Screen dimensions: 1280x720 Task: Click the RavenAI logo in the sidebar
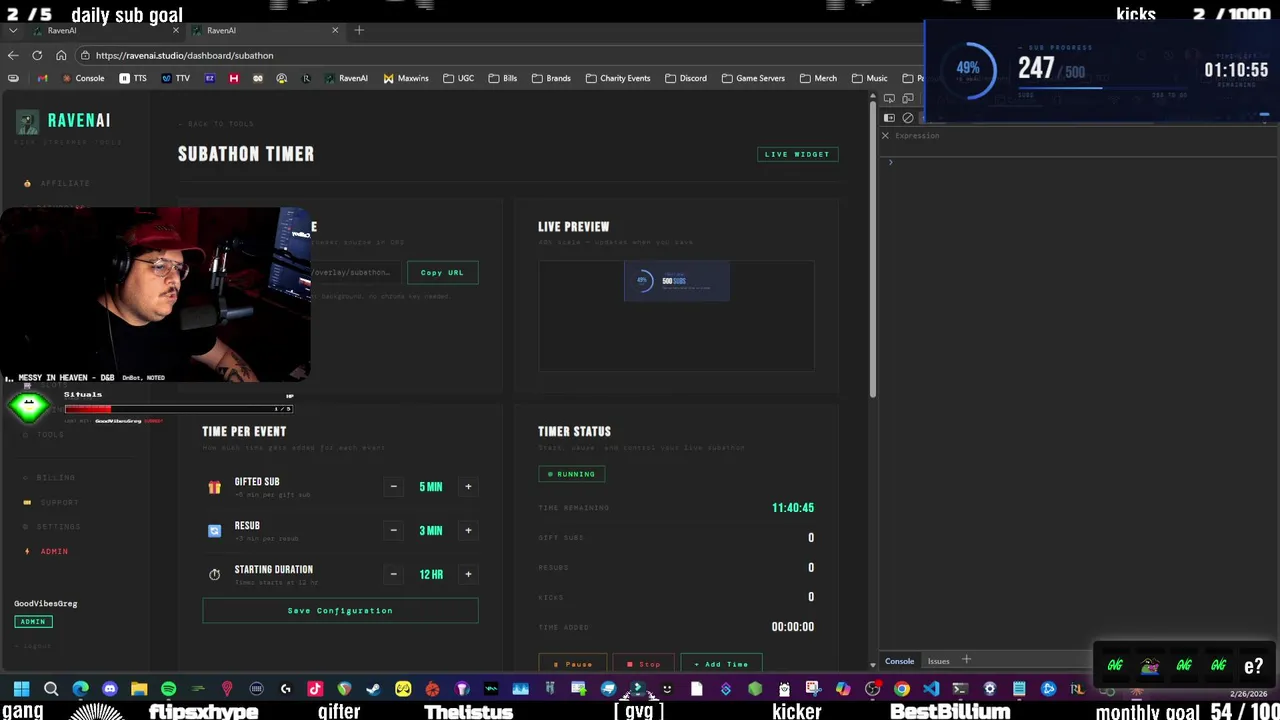coord(64,121)
